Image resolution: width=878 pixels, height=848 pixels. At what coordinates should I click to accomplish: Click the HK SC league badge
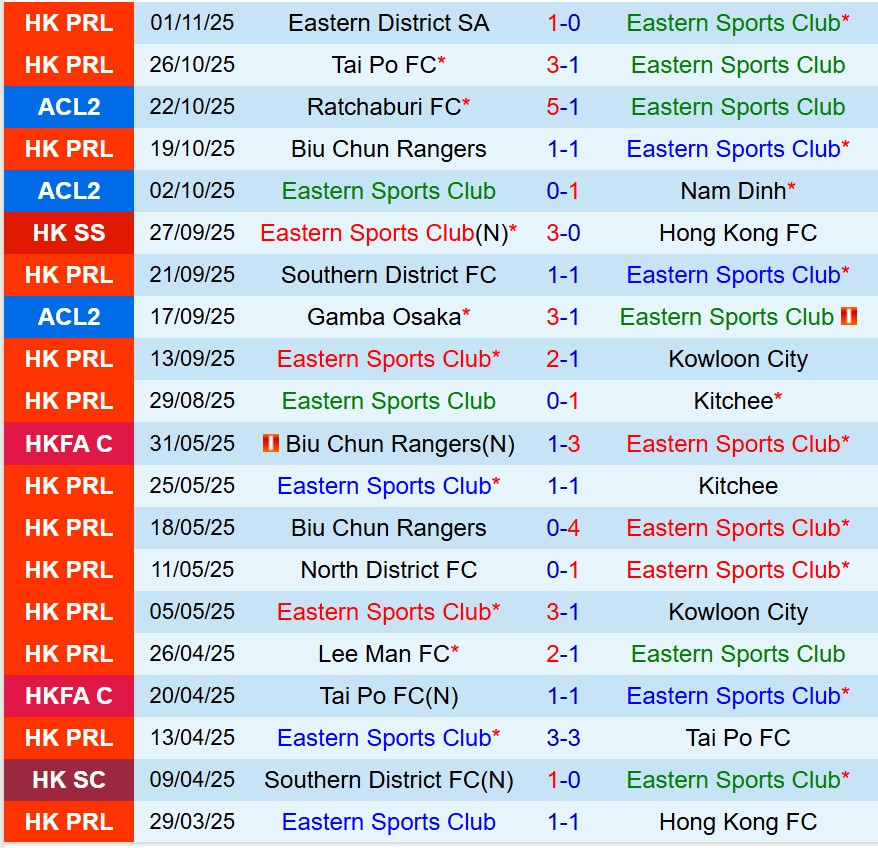[x=69, y=780]
